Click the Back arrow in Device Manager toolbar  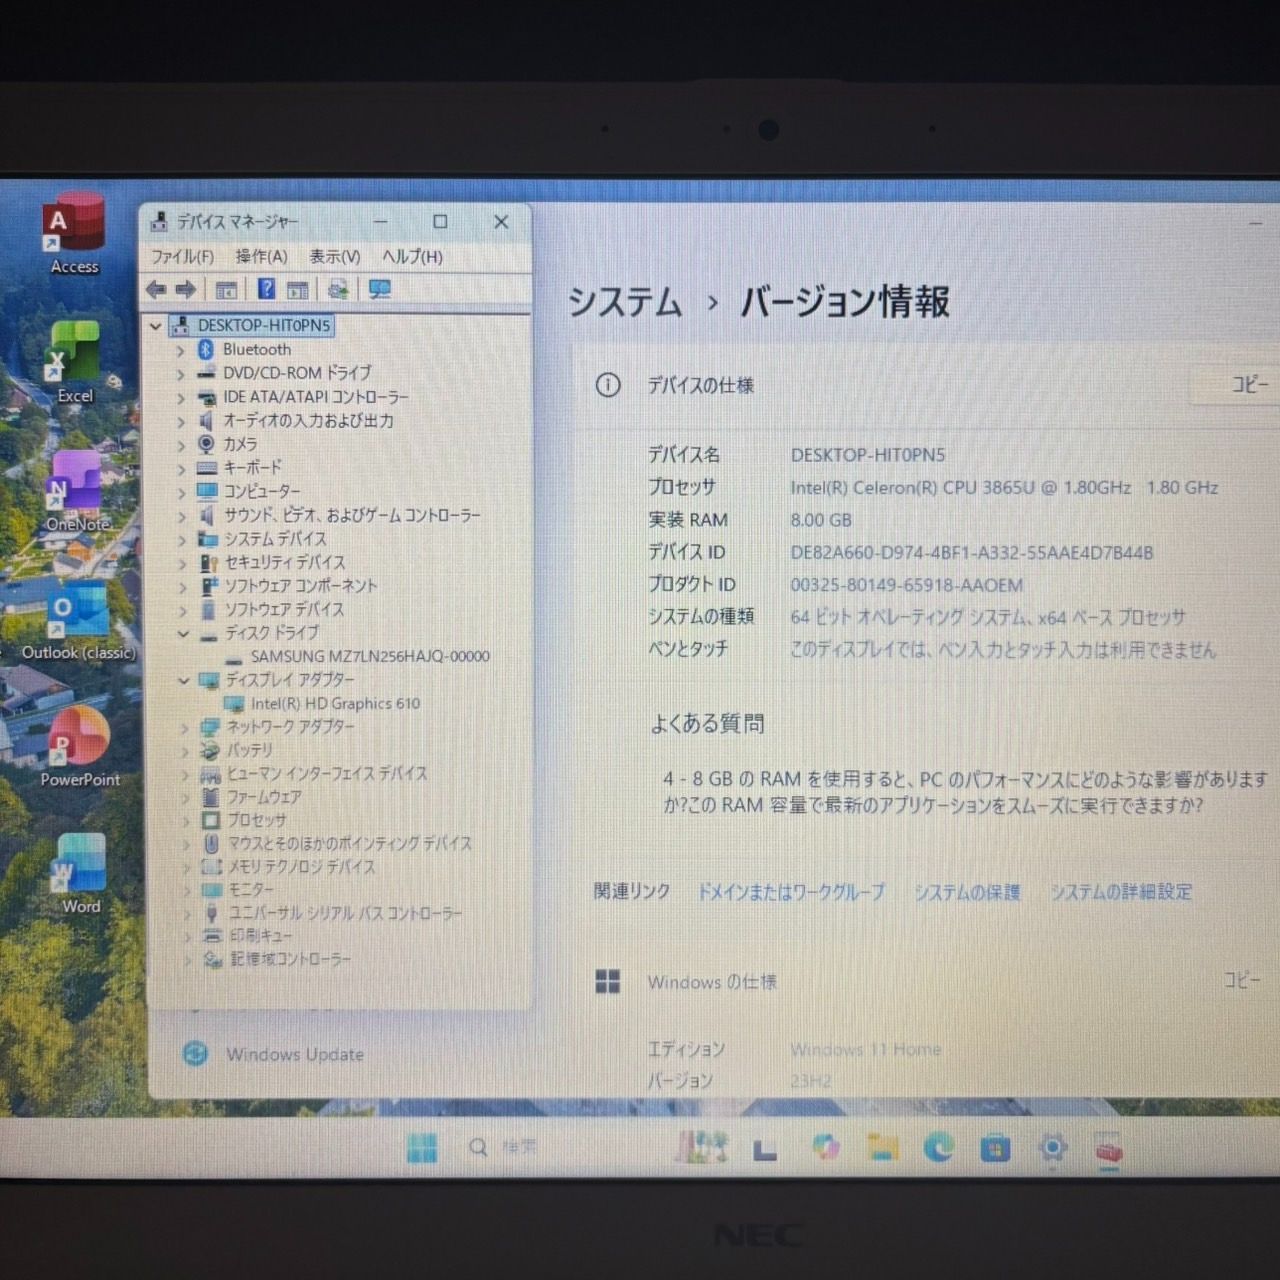(x=156, y=290)
